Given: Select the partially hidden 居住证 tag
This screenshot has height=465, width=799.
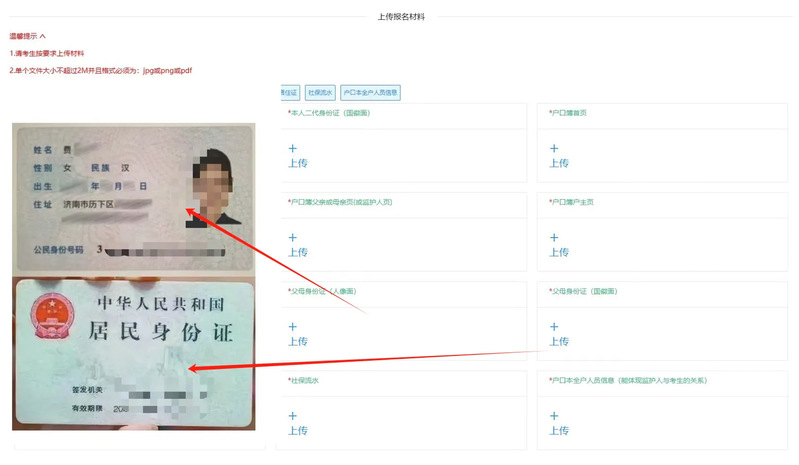Looking at the screenshot, I should pyautogui.click(x=290, y=93).
